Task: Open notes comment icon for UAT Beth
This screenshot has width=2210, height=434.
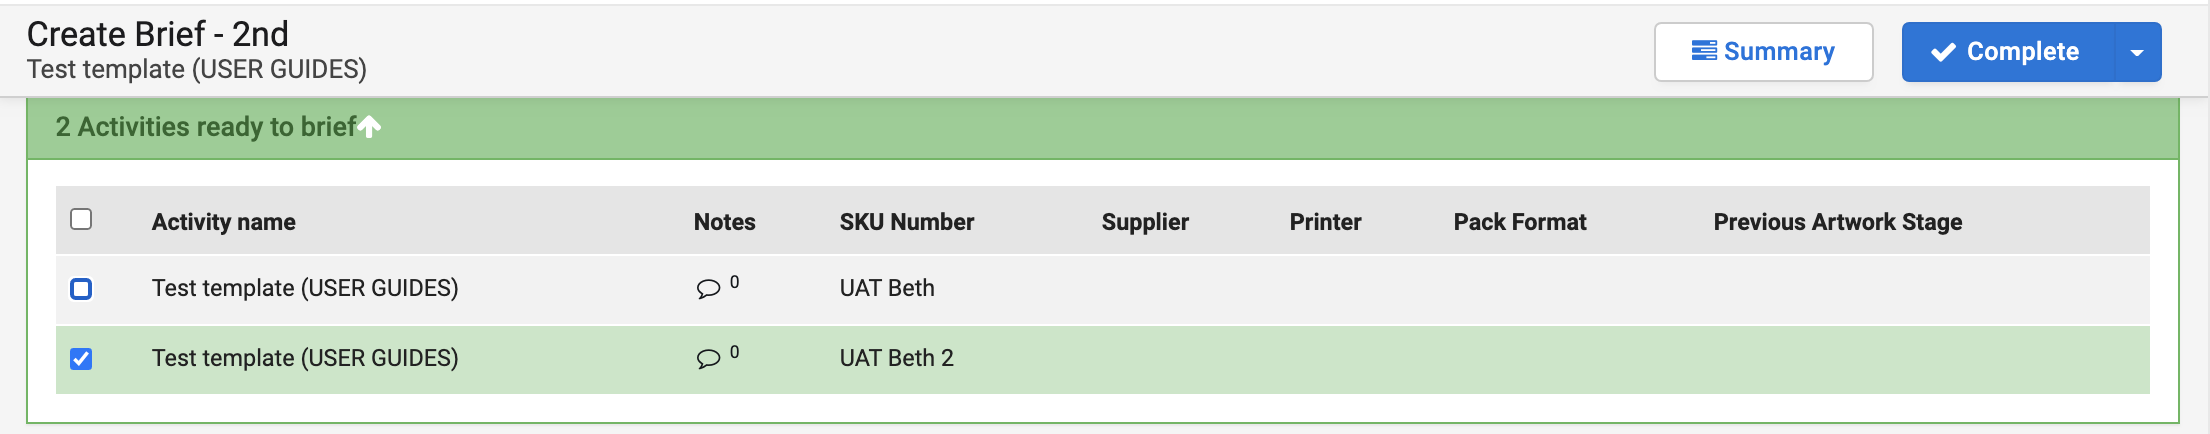Action: tap(708, 289)
